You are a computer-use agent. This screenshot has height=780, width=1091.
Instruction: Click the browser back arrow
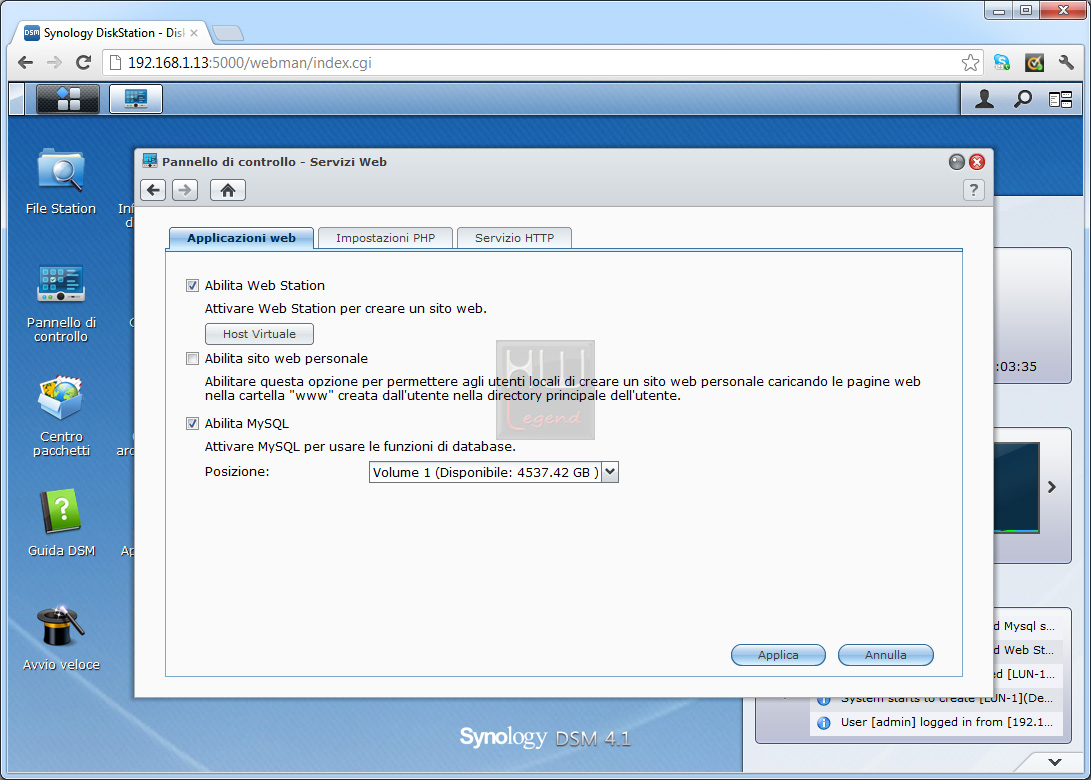point(26,63)
